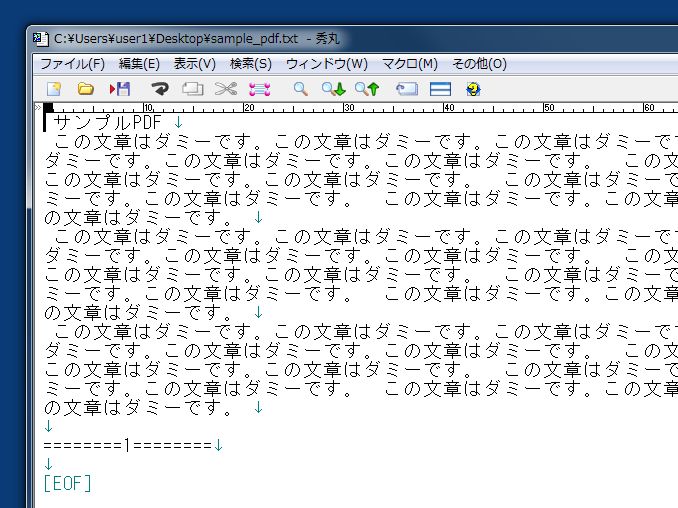
Task: Click the >> marker at the ruler's left end
Action: (x=38, y=107)
